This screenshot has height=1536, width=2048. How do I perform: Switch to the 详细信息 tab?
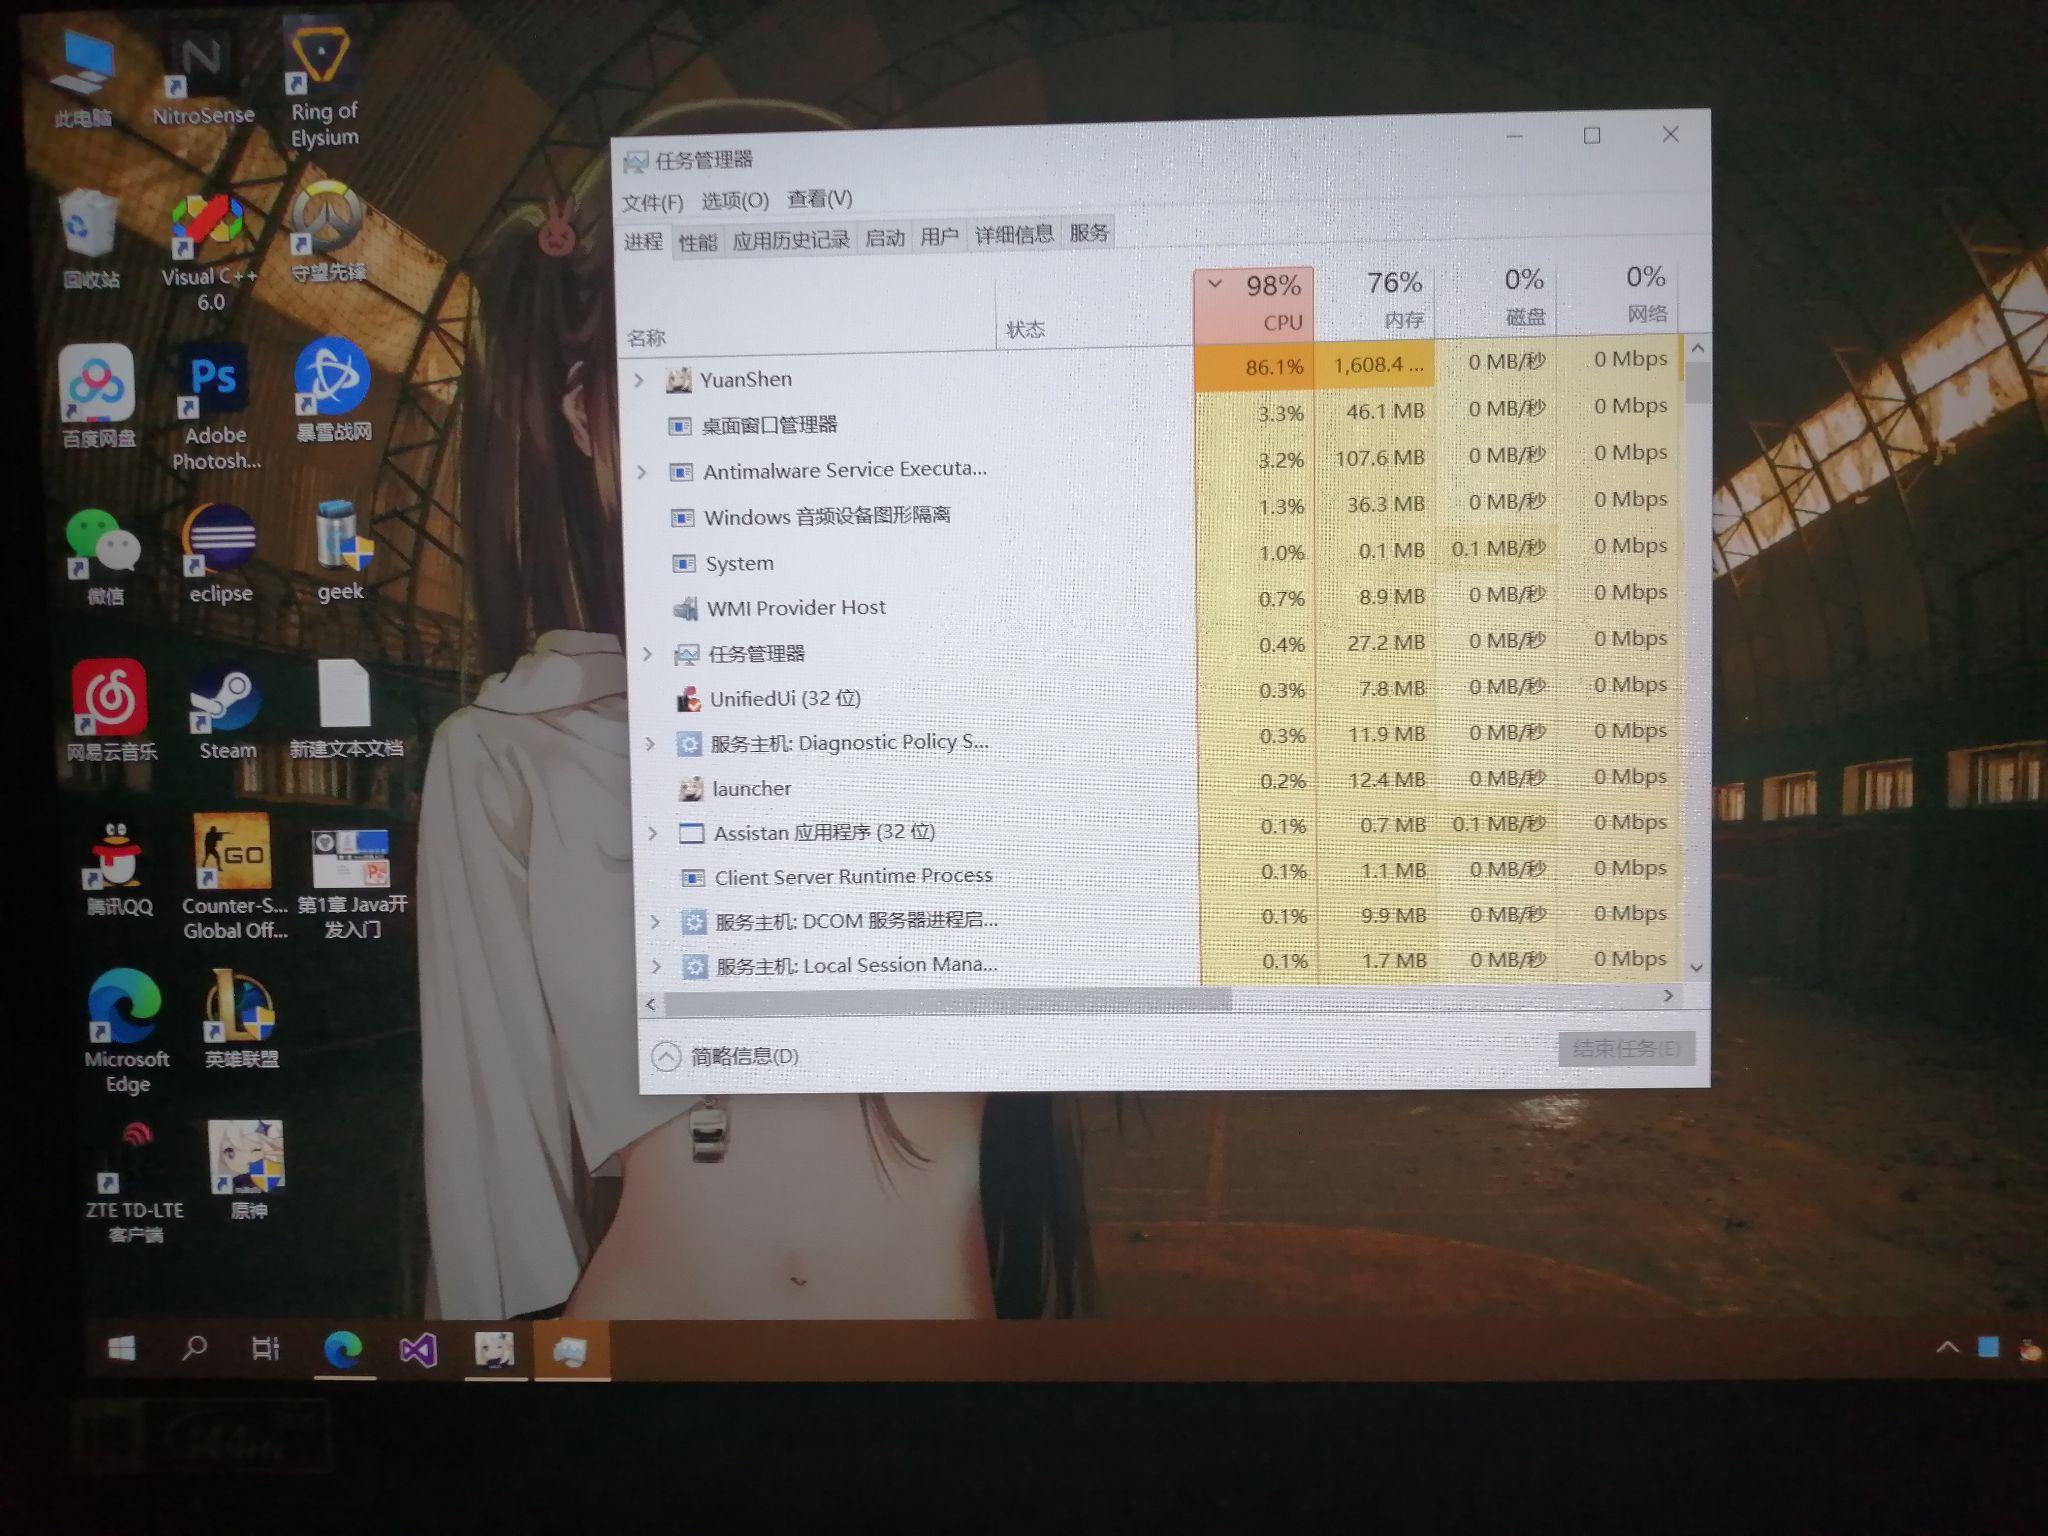(1013, 235)
